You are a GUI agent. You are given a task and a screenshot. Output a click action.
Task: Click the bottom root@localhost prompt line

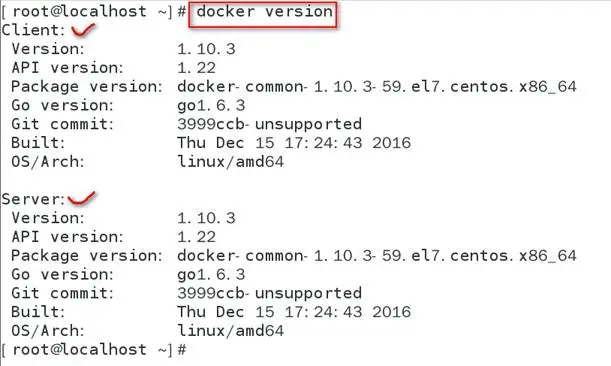point(94,350)
